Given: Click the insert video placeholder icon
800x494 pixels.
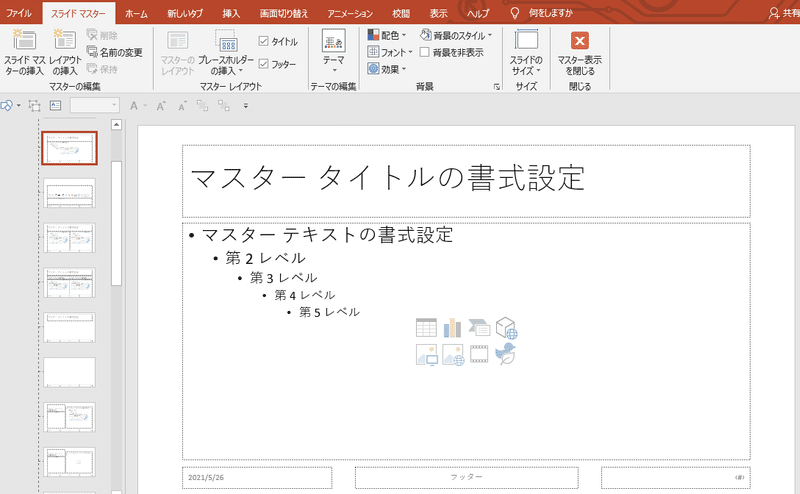Looking at the screenshot, I should [479, 354].
